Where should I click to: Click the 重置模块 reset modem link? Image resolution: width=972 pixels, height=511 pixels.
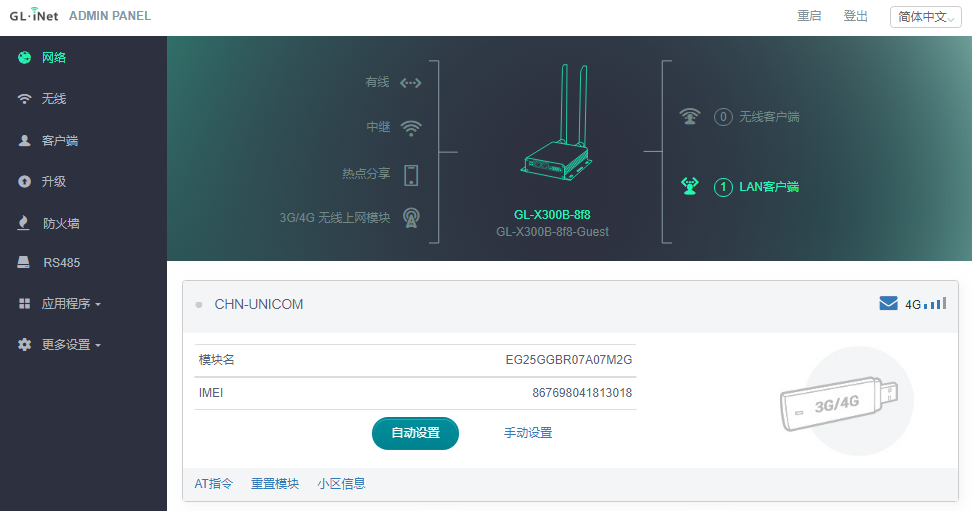pyautogui.click(x=275, y=484)
